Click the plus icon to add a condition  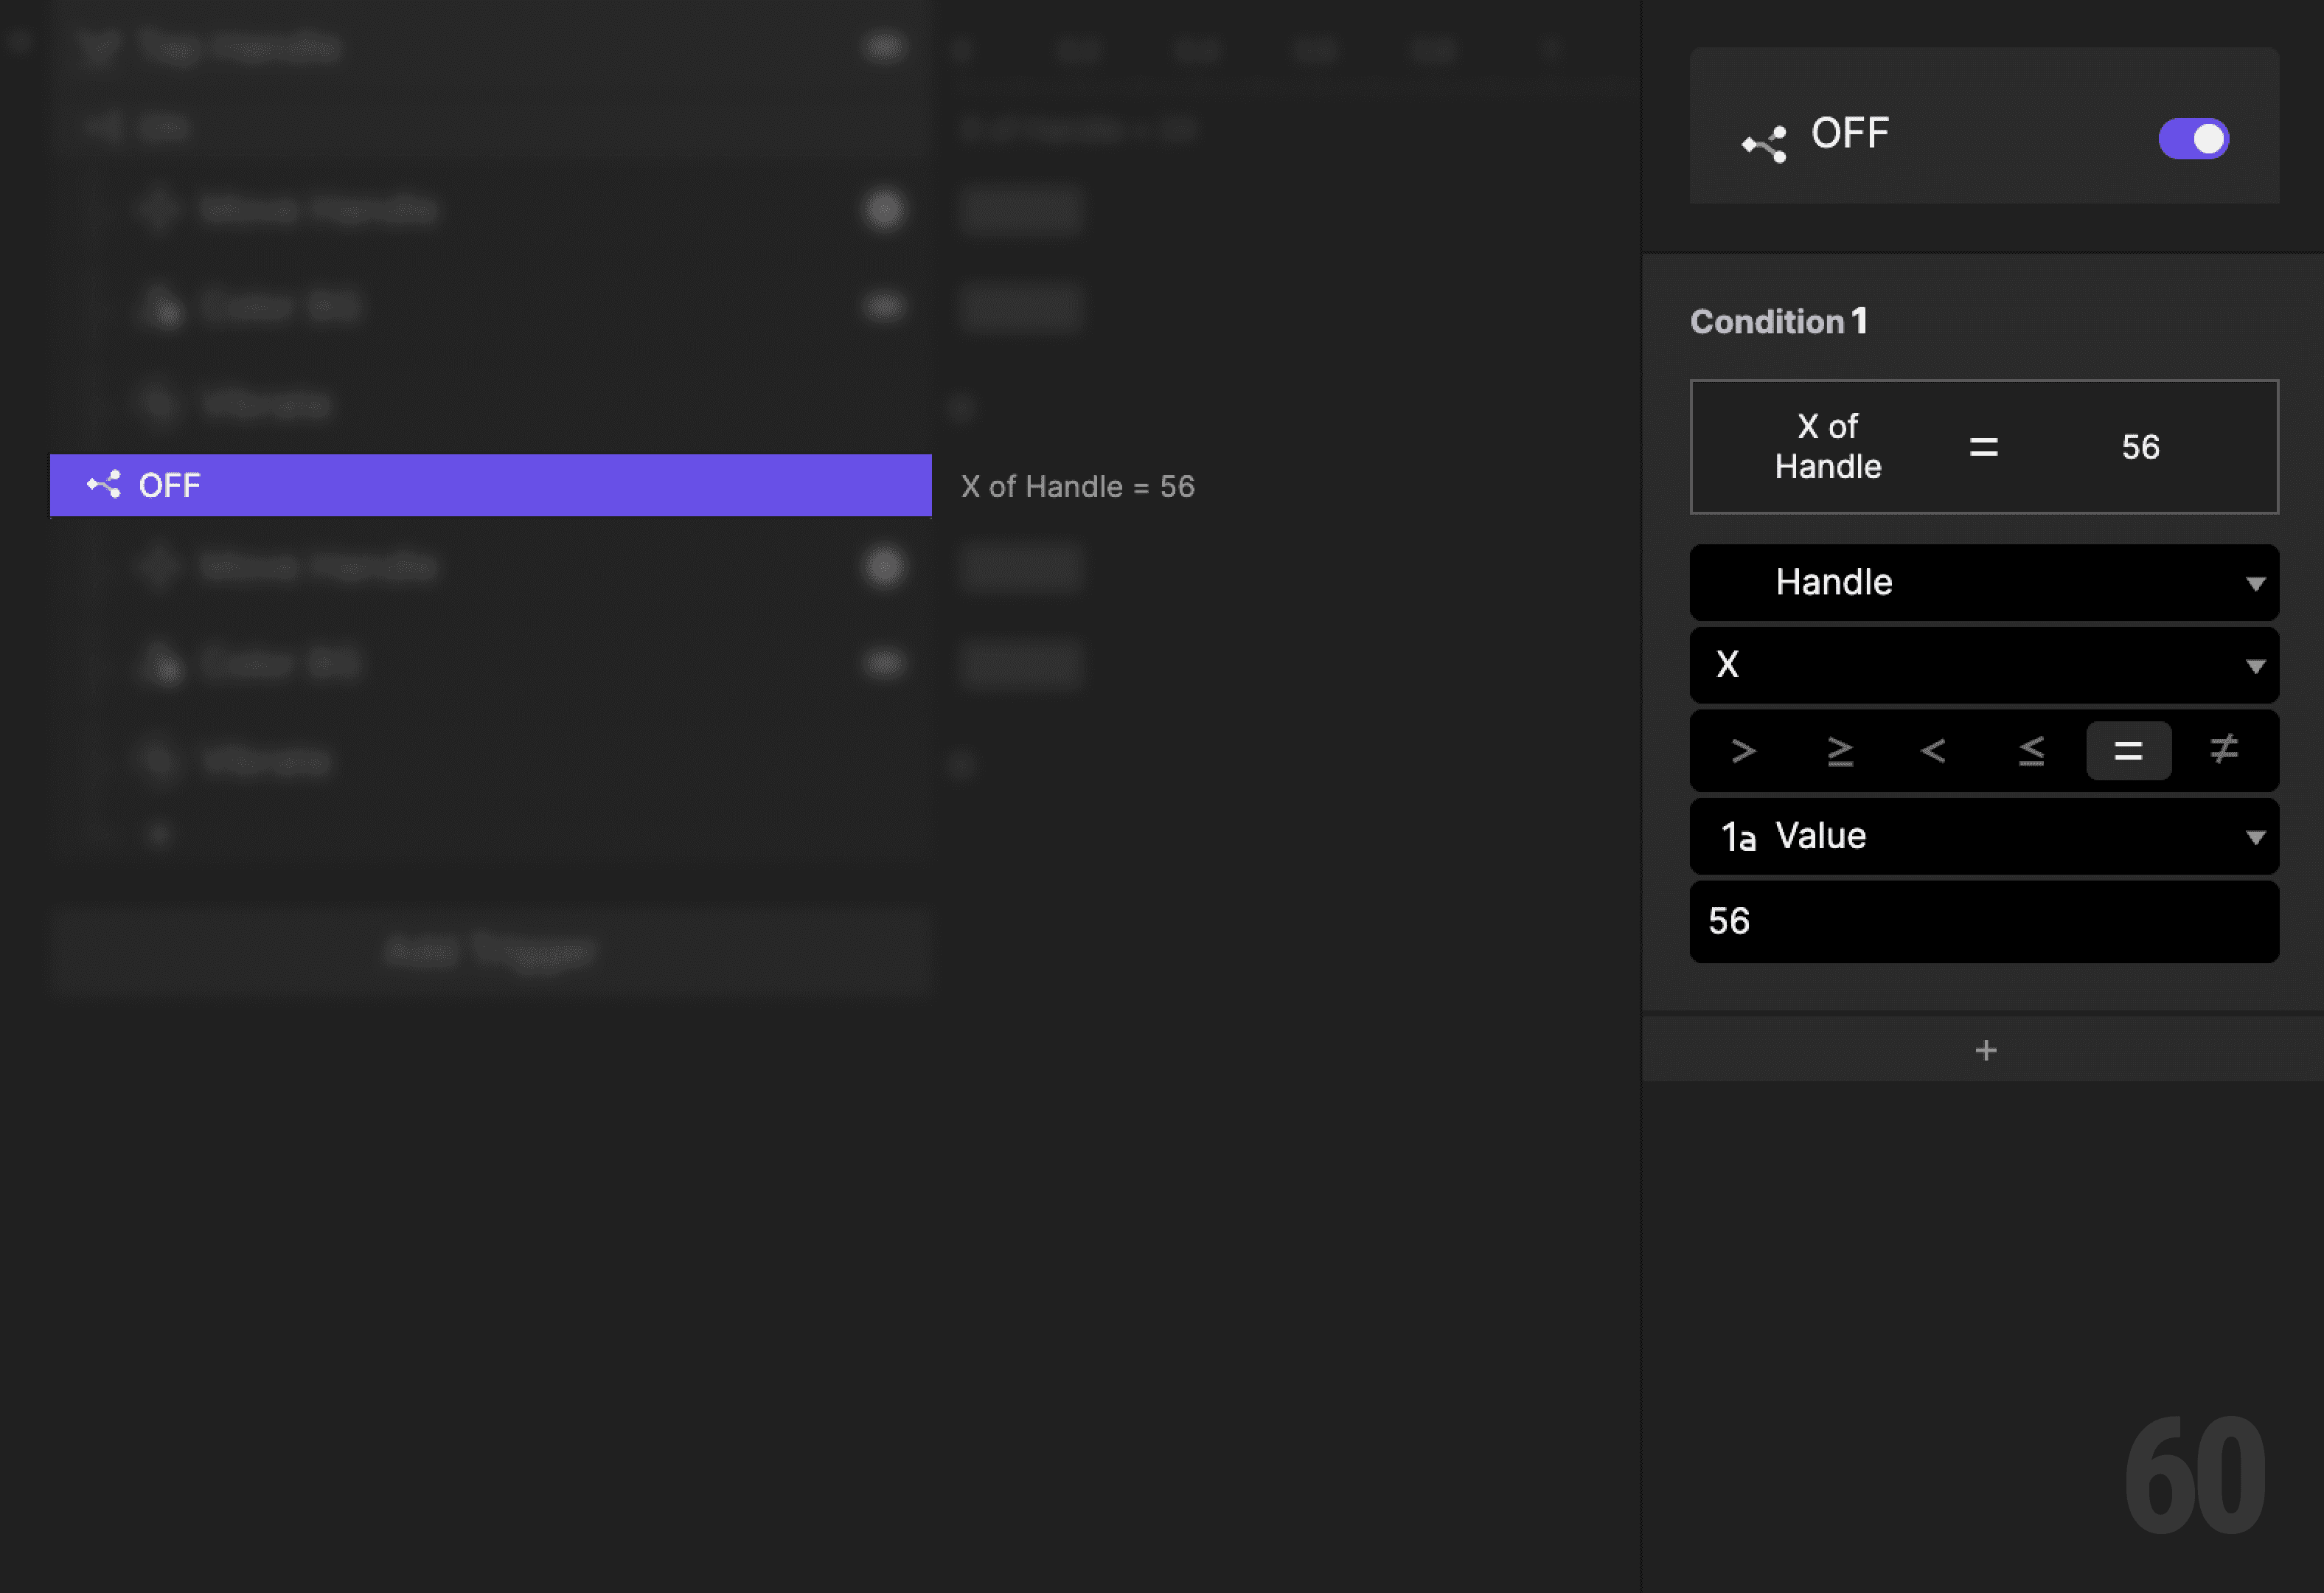click(1985, 1050)
